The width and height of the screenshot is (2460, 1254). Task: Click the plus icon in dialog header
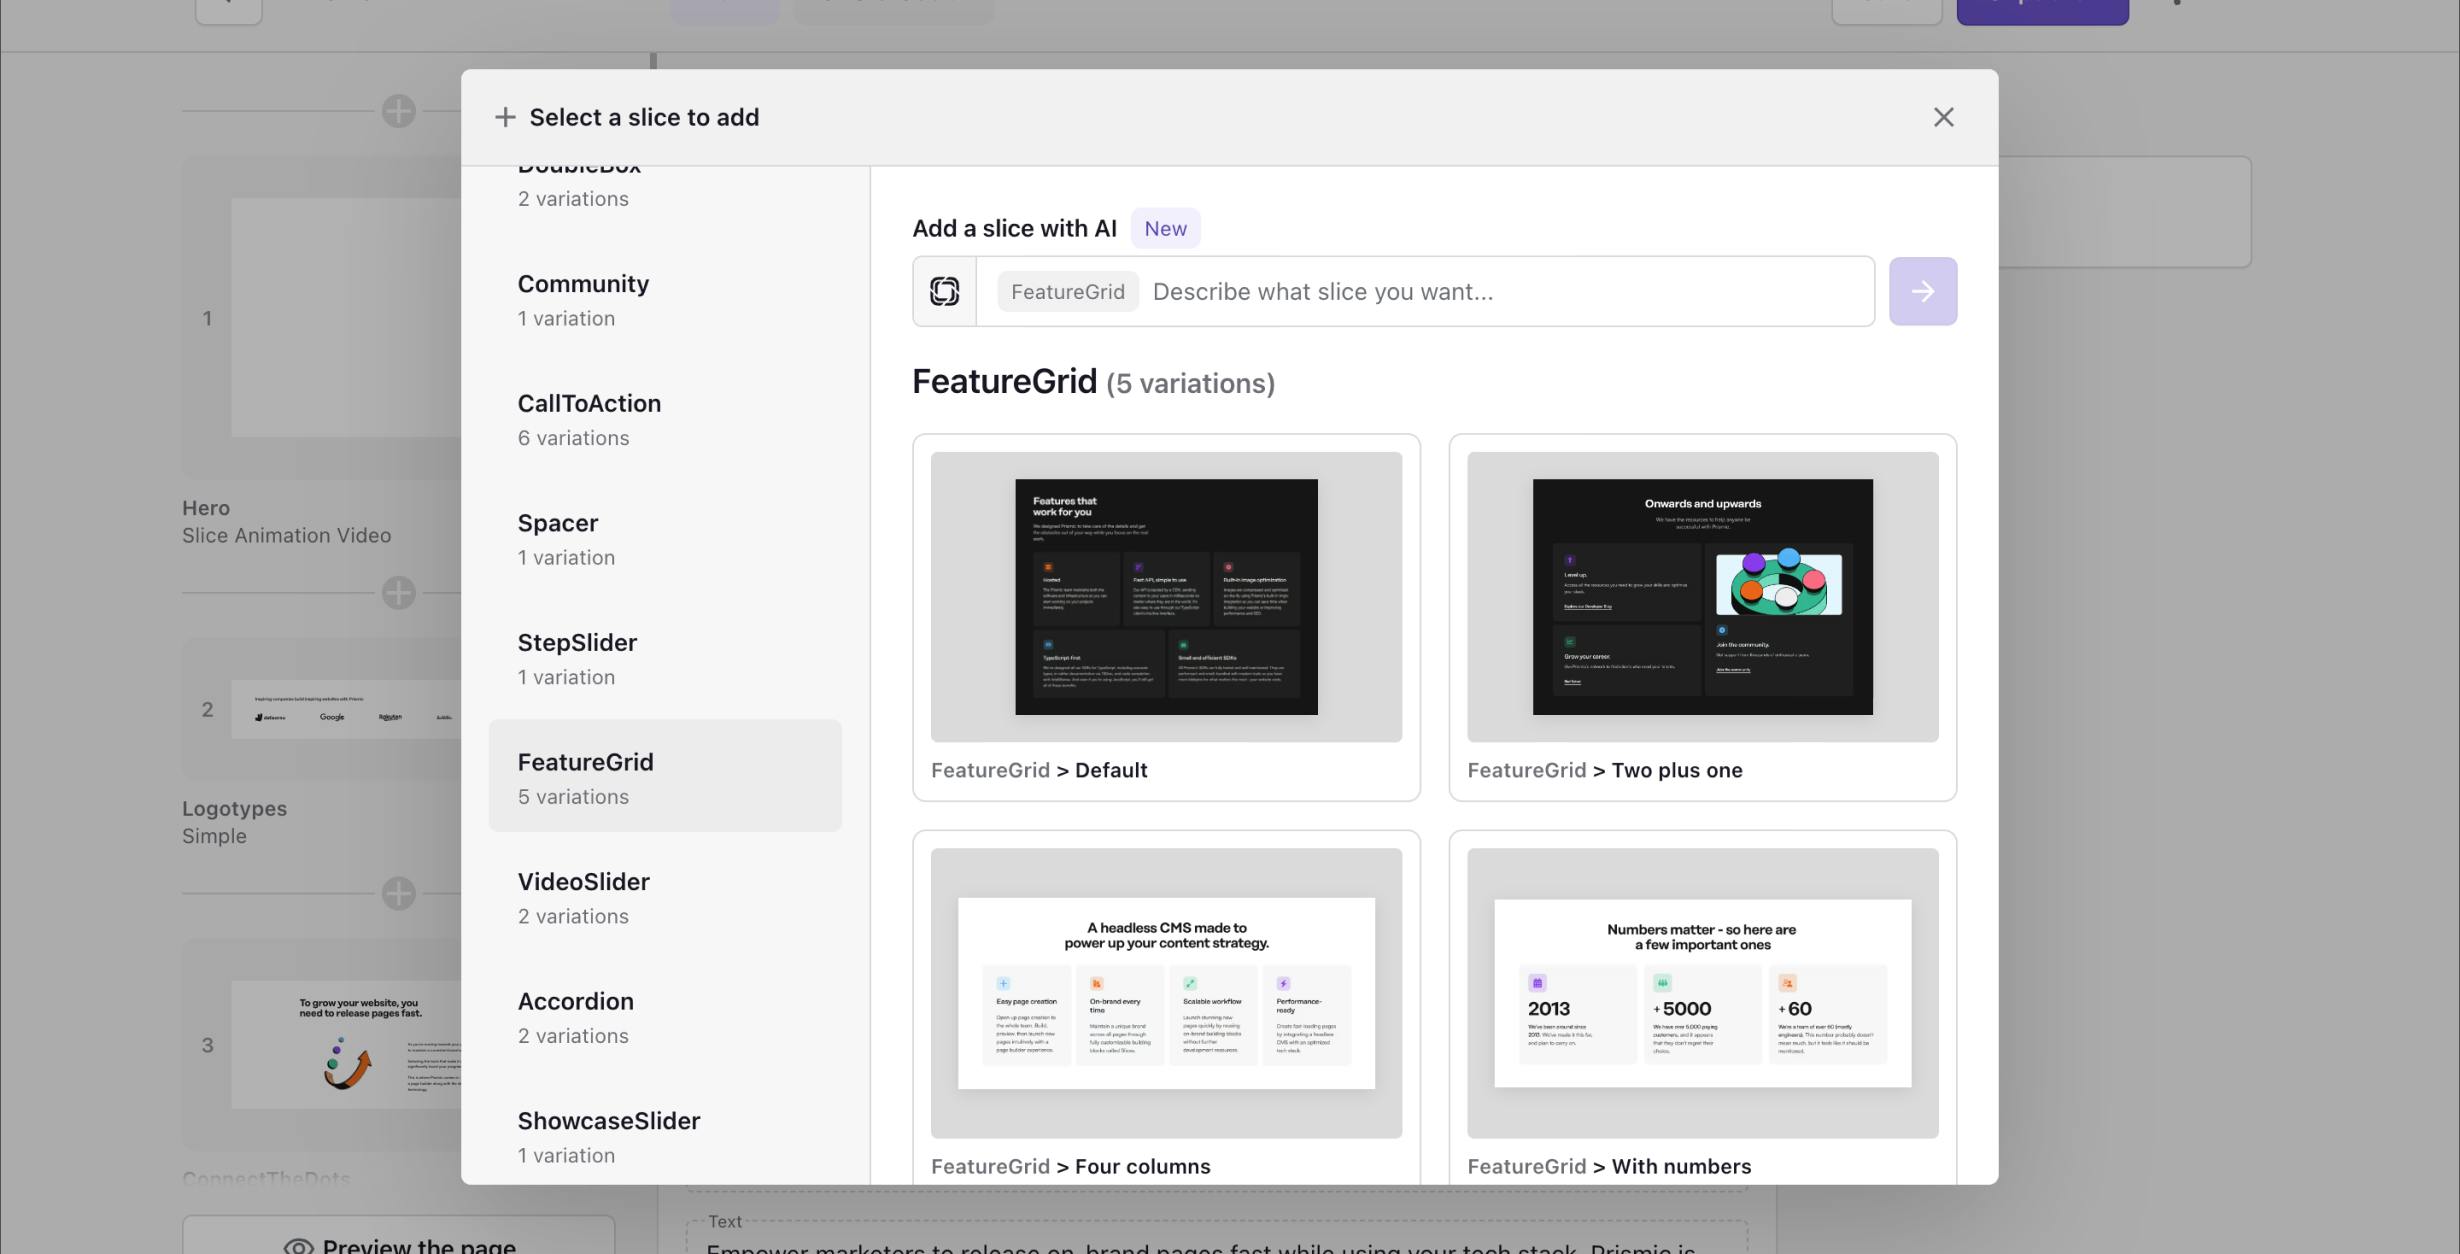pyautogui.click(x=505, y=117)
